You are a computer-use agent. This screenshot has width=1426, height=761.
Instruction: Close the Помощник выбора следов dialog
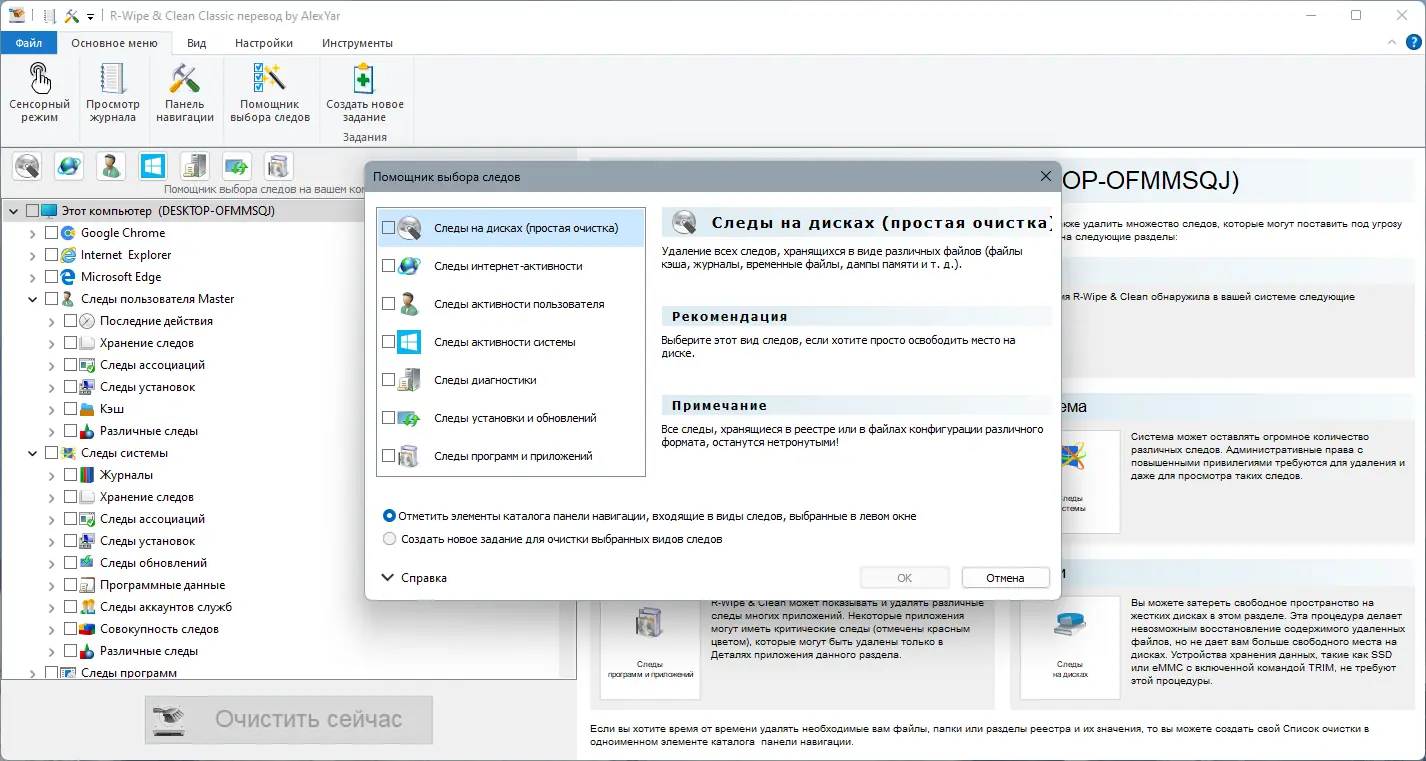coord(1046,176)
